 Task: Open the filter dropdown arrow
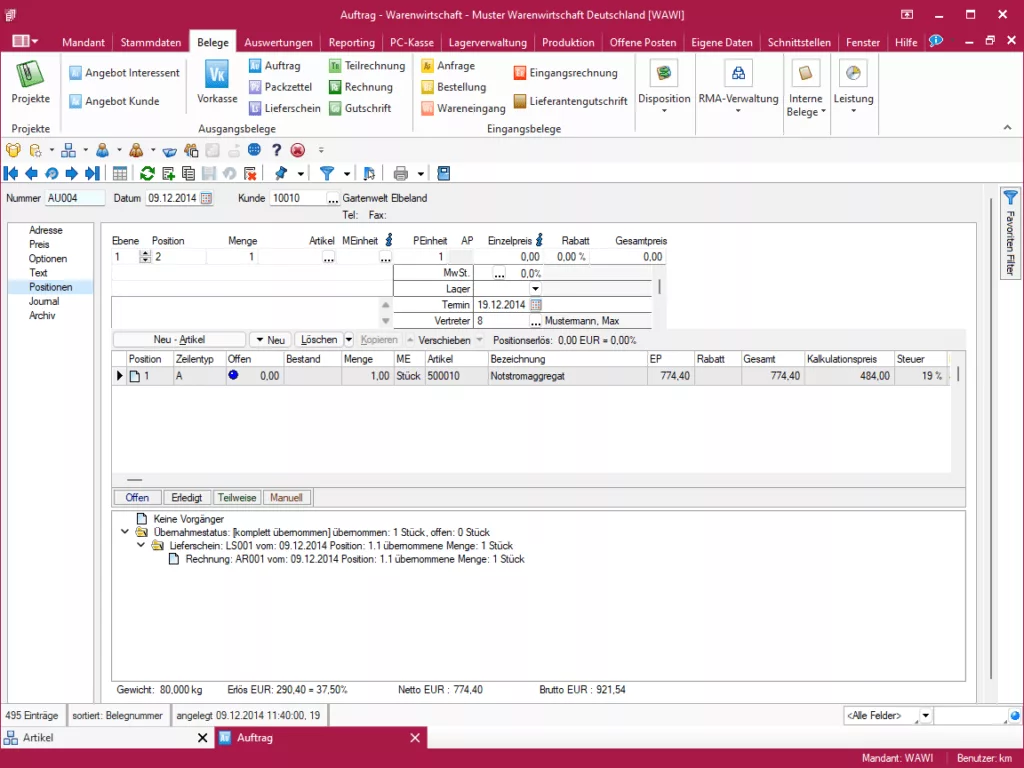point(347,173)
